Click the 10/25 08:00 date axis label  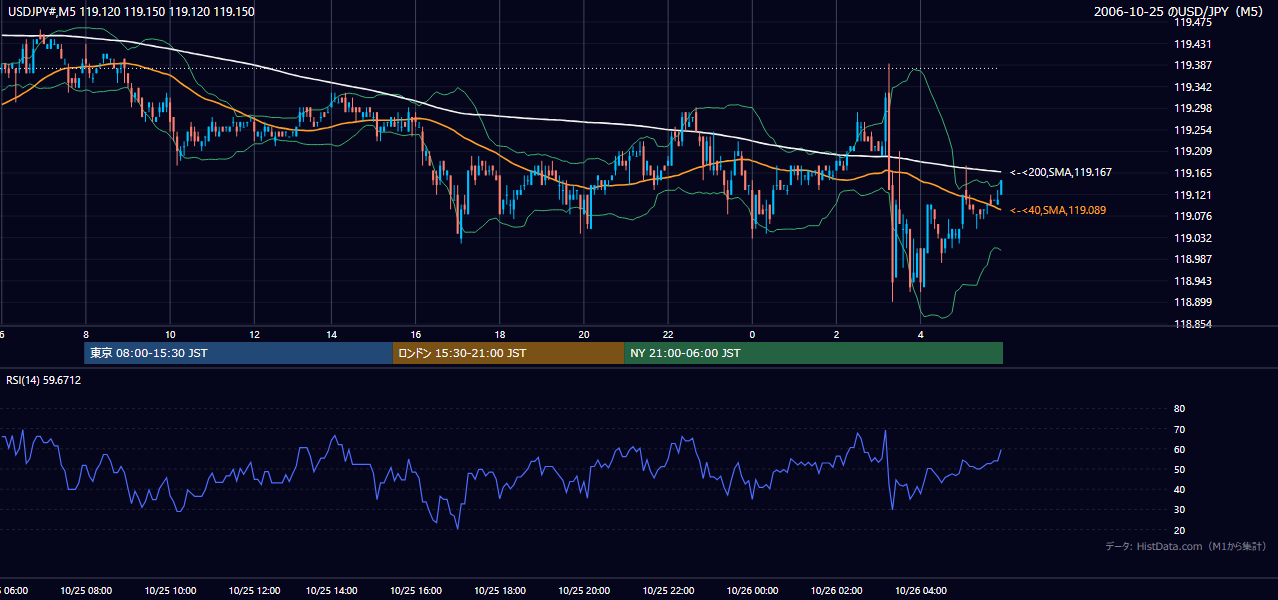86,591
